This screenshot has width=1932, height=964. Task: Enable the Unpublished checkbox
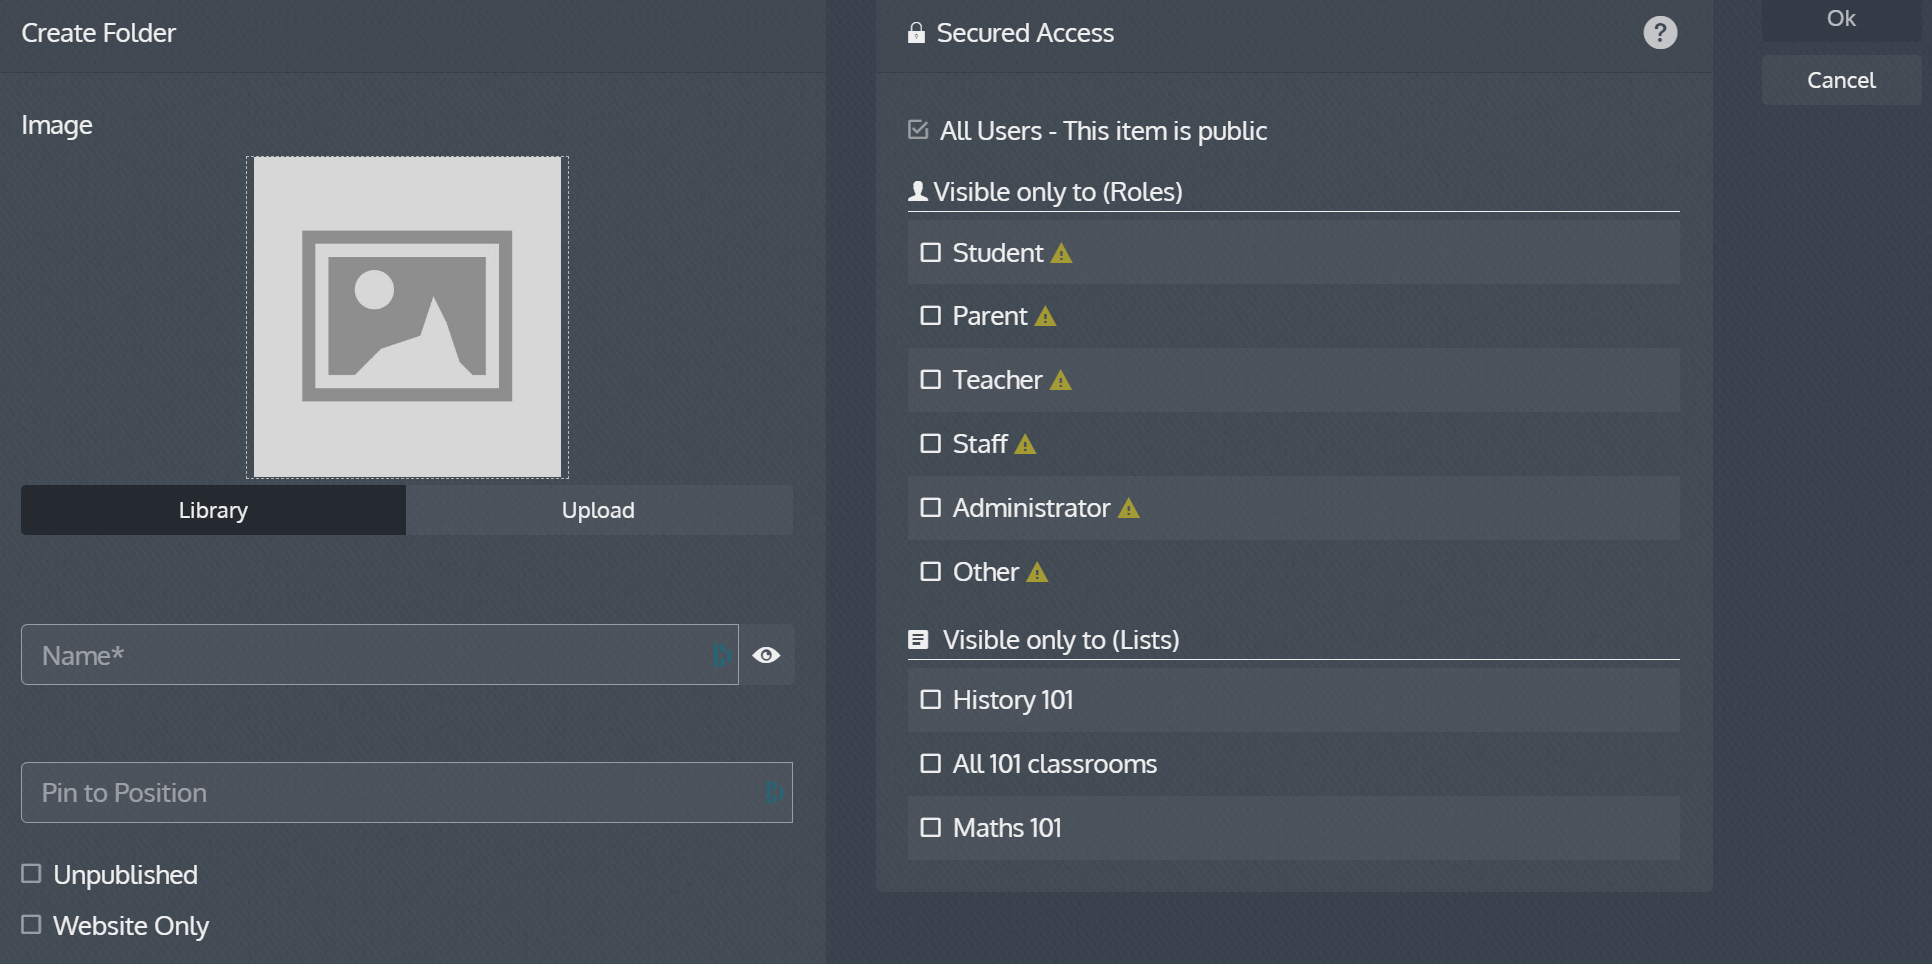(x=32, y=874)
